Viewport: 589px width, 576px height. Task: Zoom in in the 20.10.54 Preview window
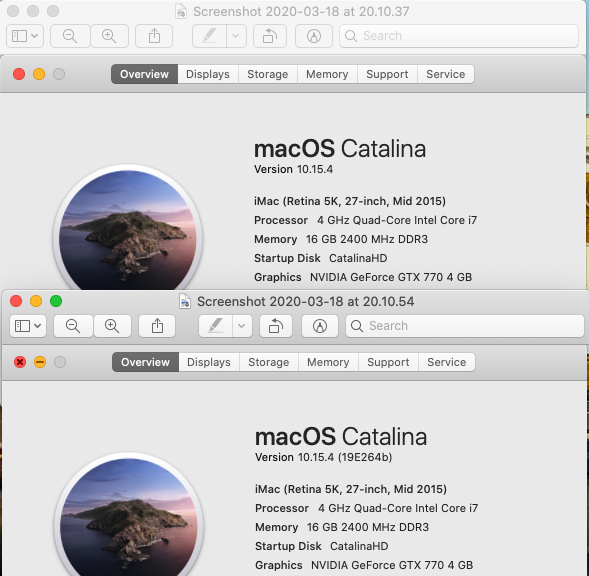(x=112, y=326)
